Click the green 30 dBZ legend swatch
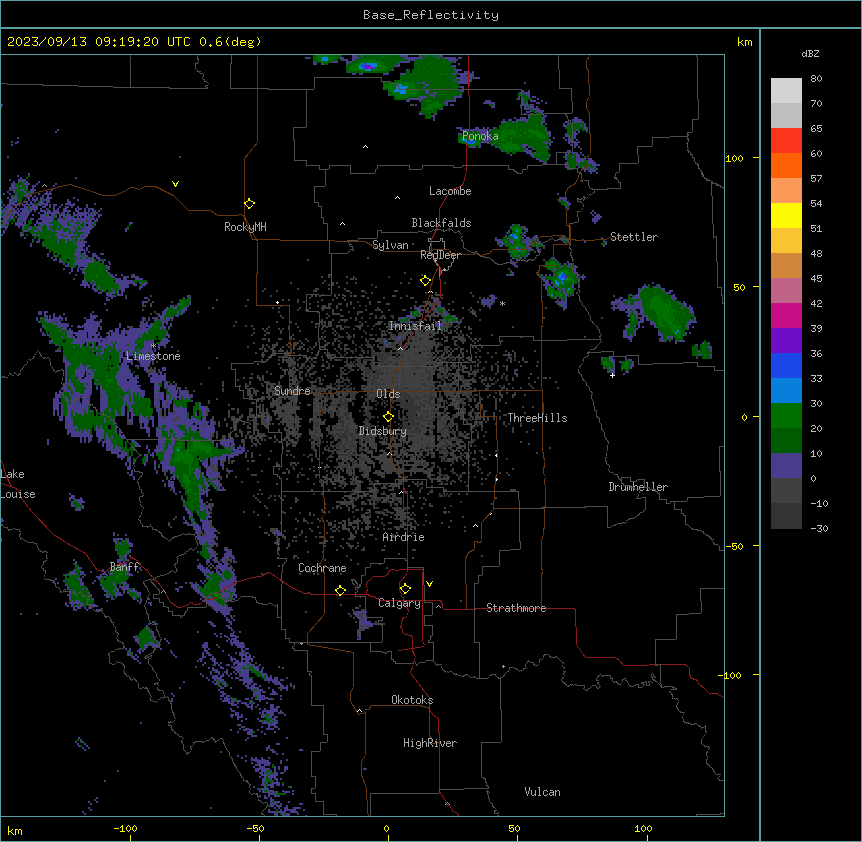This screenshot has height=842, width=862. point(786,416)
